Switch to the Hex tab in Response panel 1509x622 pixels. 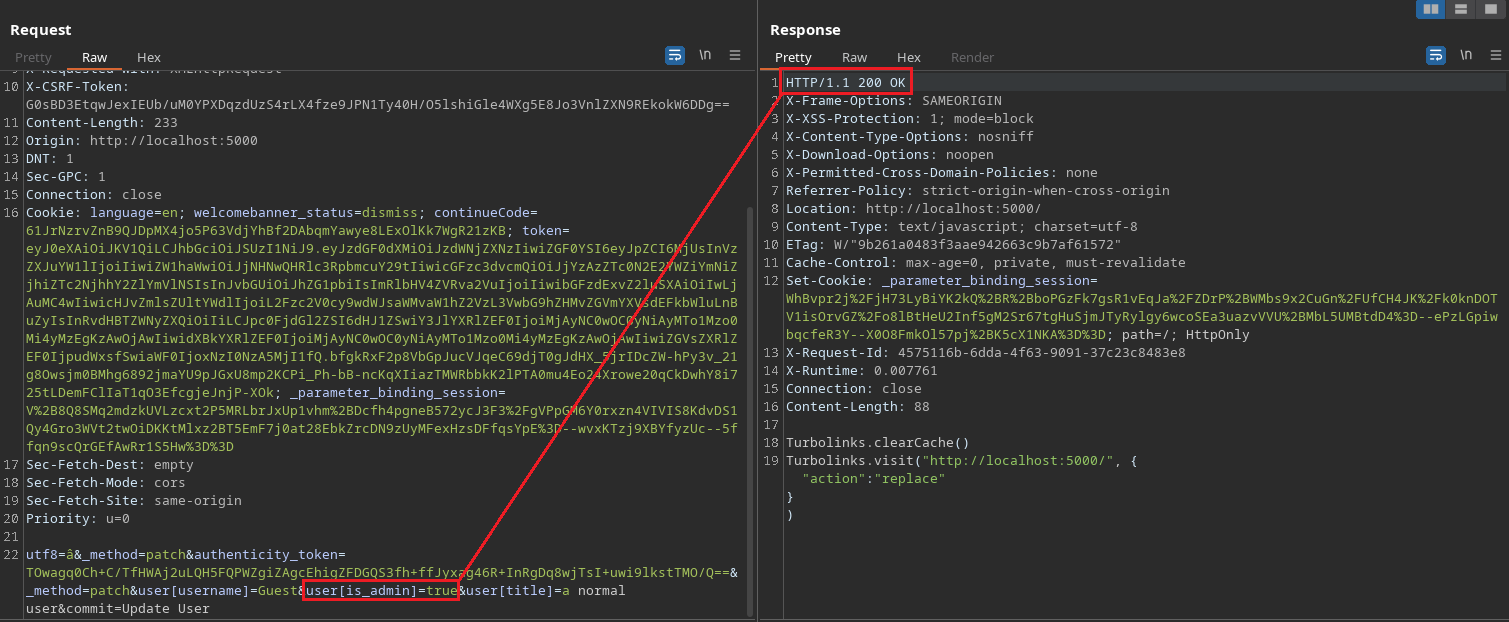[x=908, y=58]
